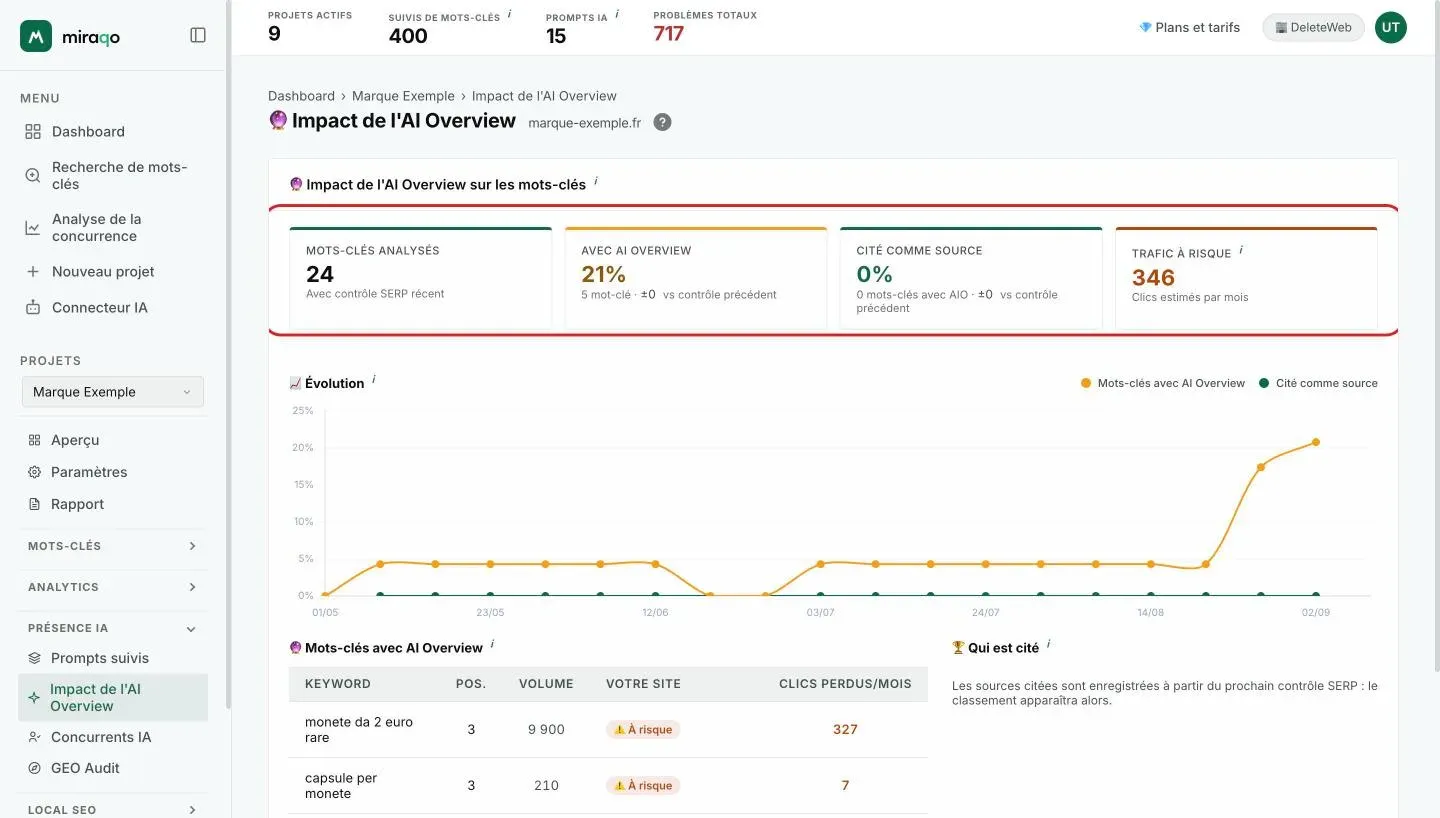Click the DeleteWeb account button

[1313, 28]
